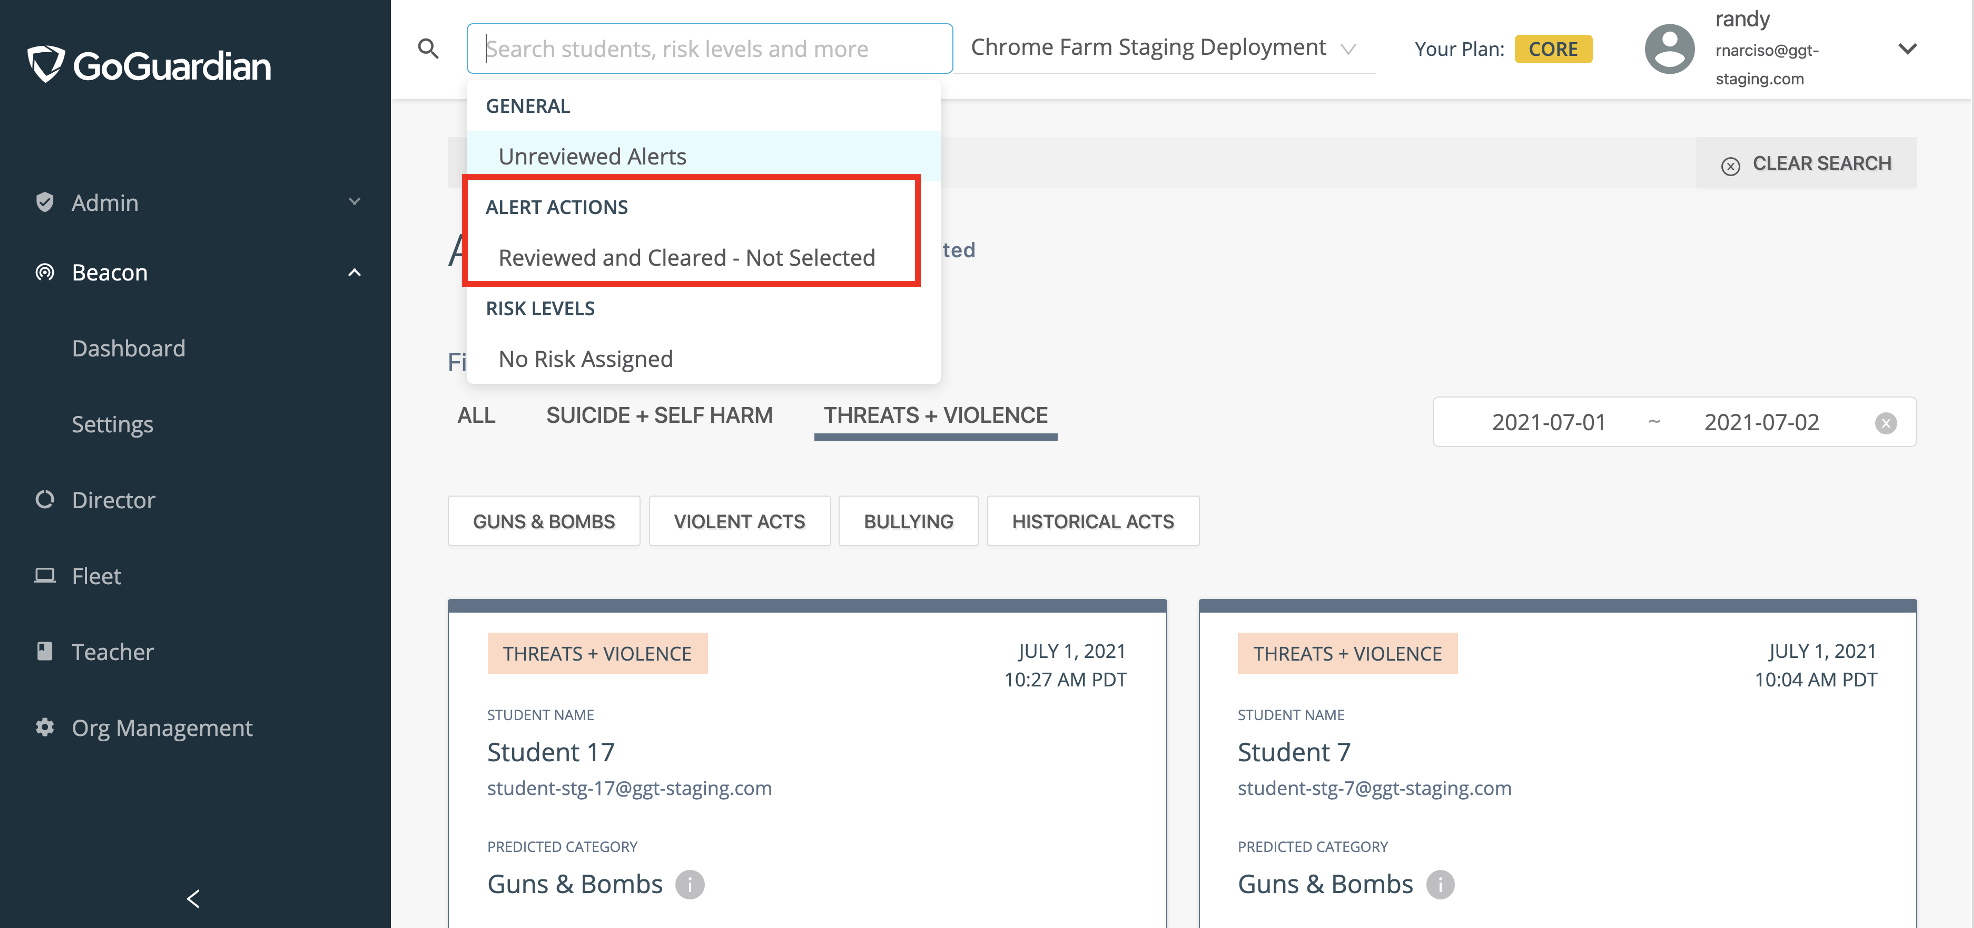This screenshot has width=1974, height=928.
Task: Open Fleet in the sidebar
Action: (x=96, y=575)
